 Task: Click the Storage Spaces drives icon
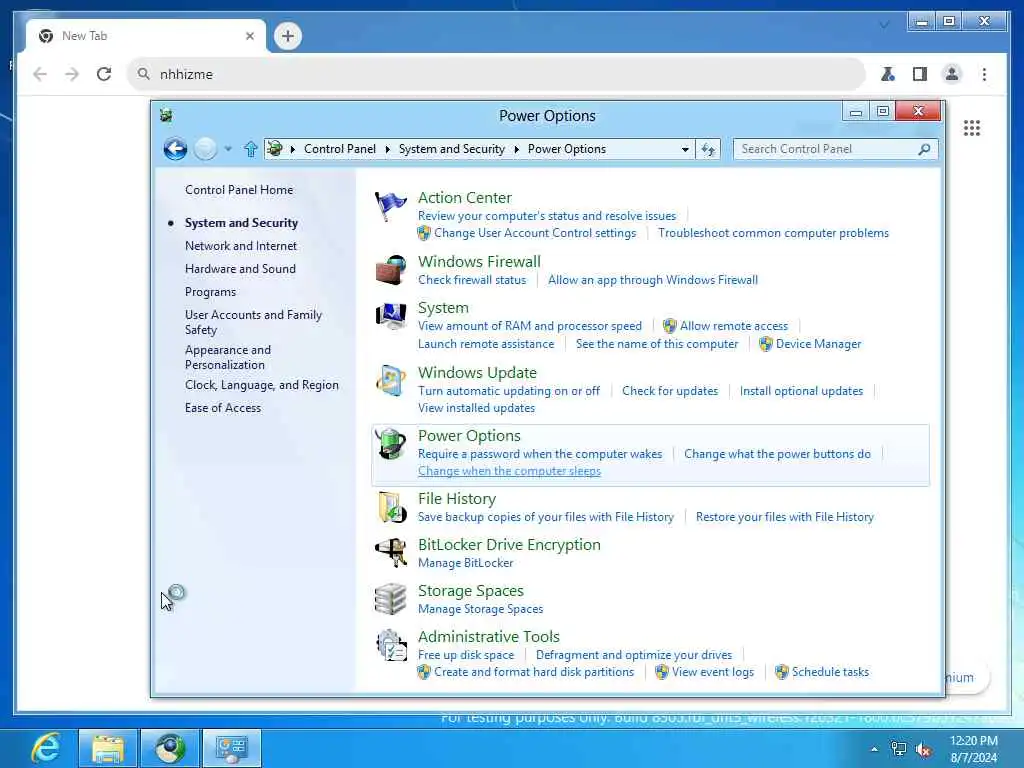(391, 599)
